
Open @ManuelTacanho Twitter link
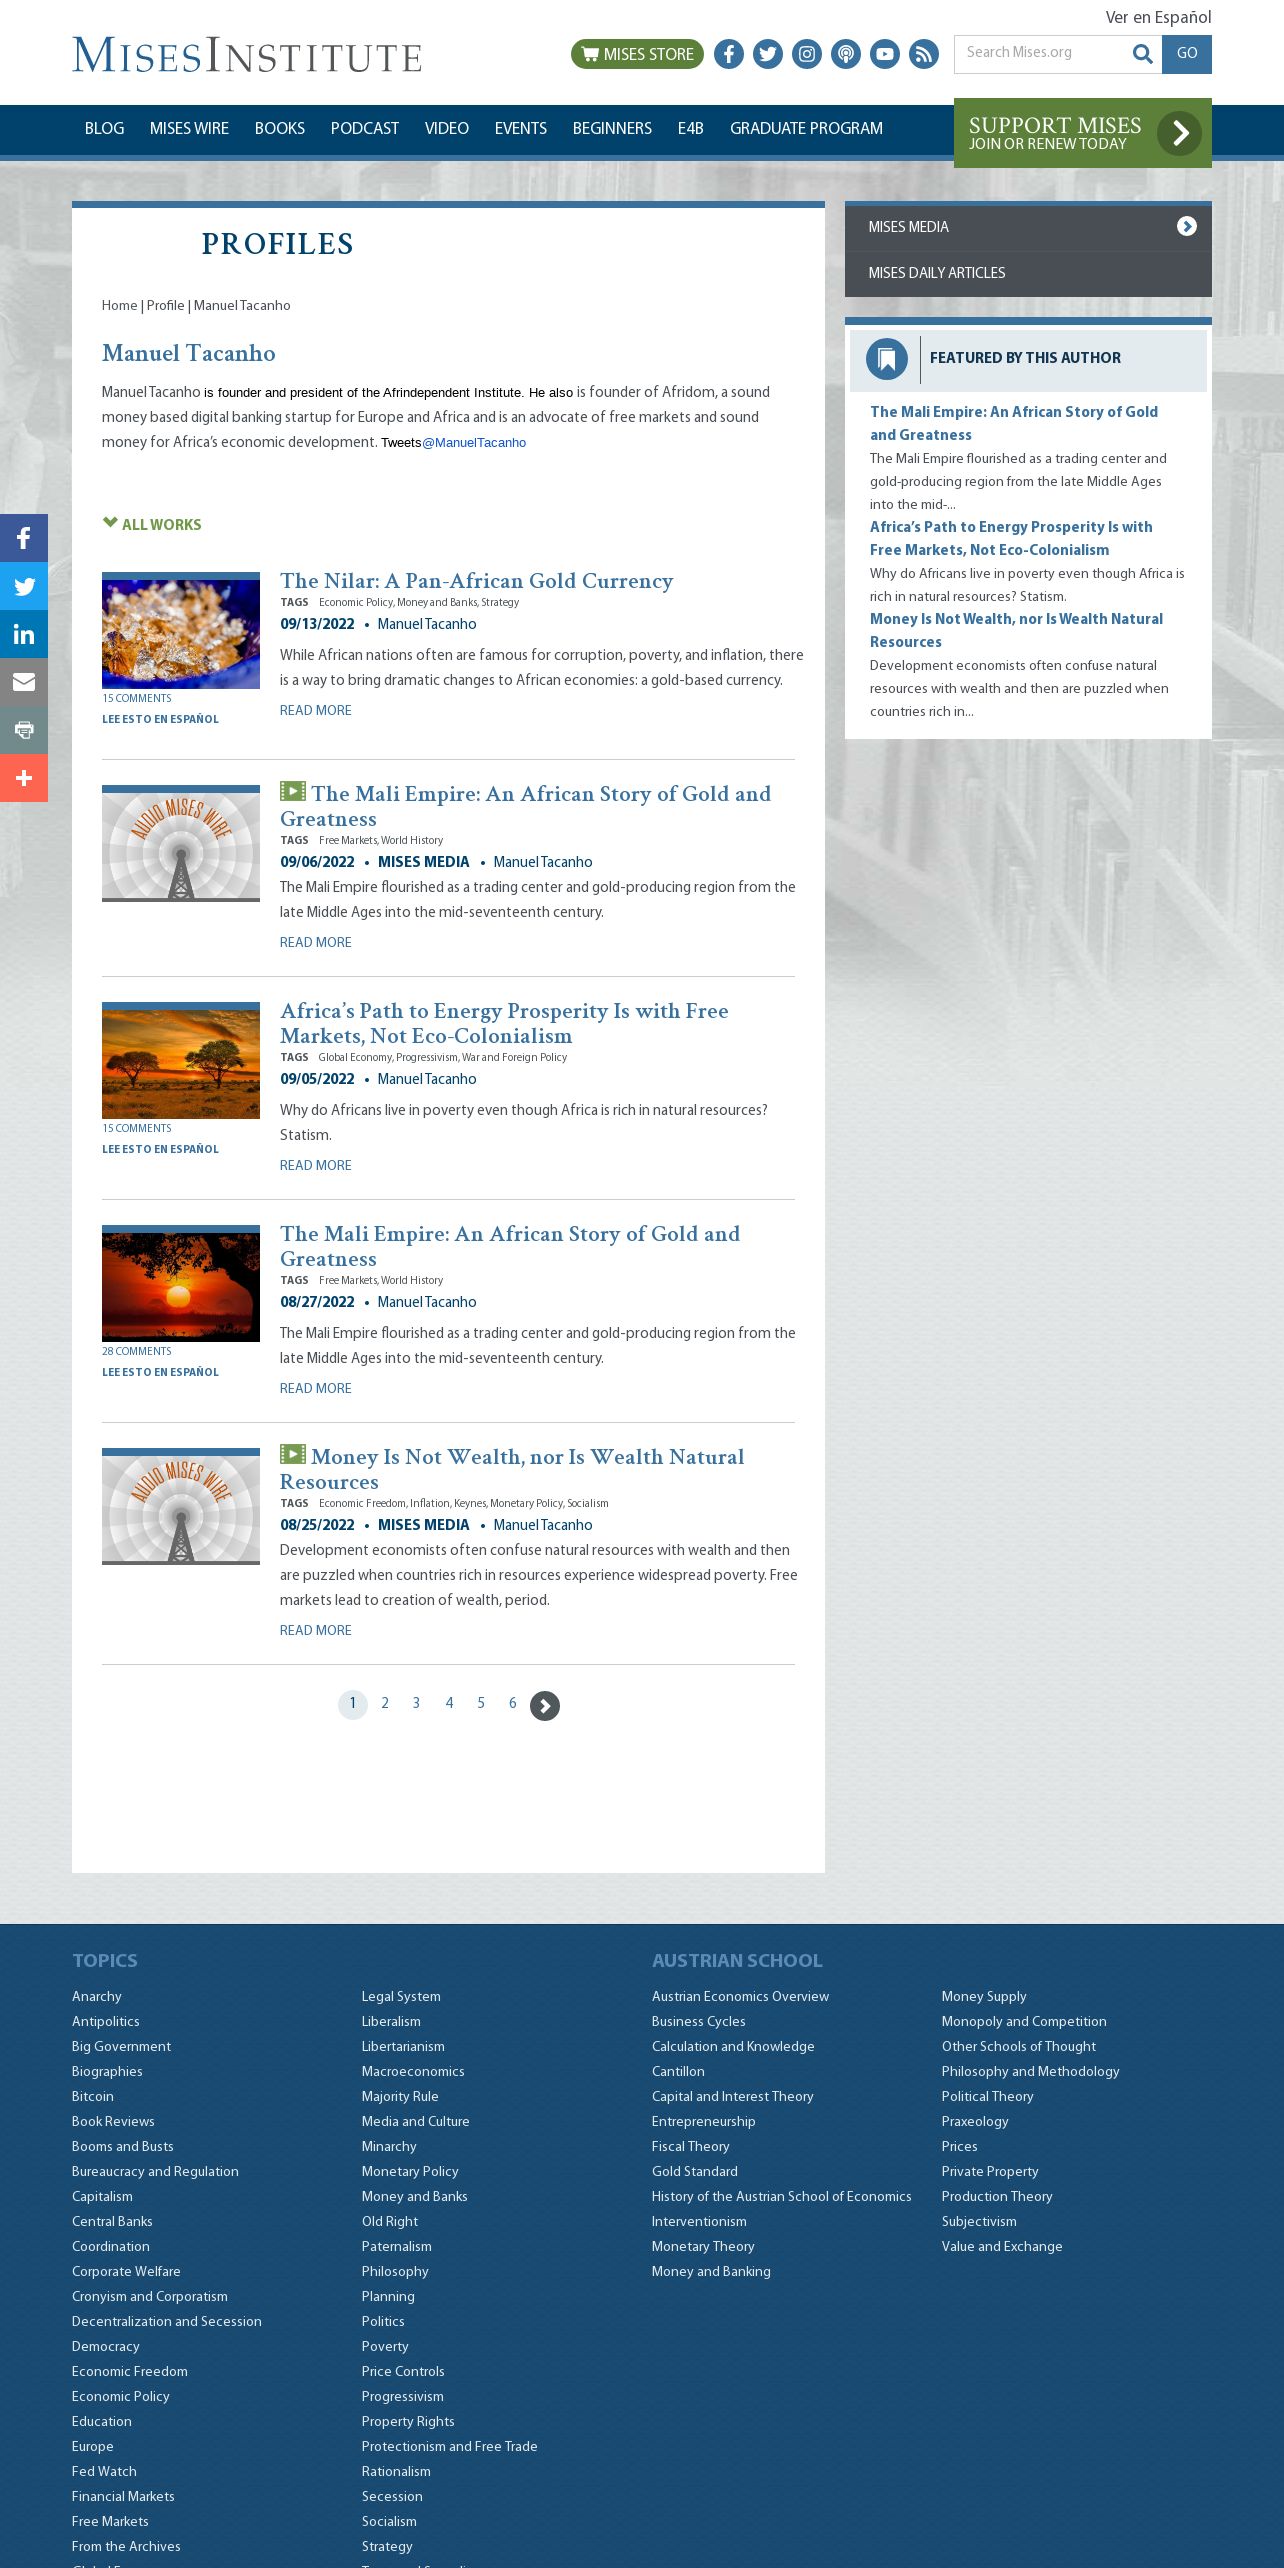coord(474,442)
